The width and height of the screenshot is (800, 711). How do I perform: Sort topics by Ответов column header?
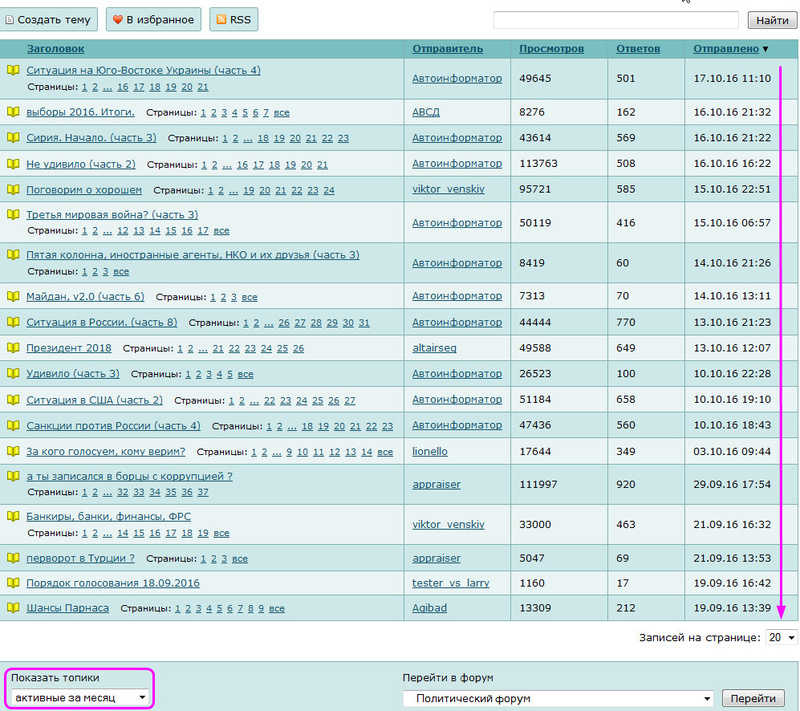pos(638,48)
